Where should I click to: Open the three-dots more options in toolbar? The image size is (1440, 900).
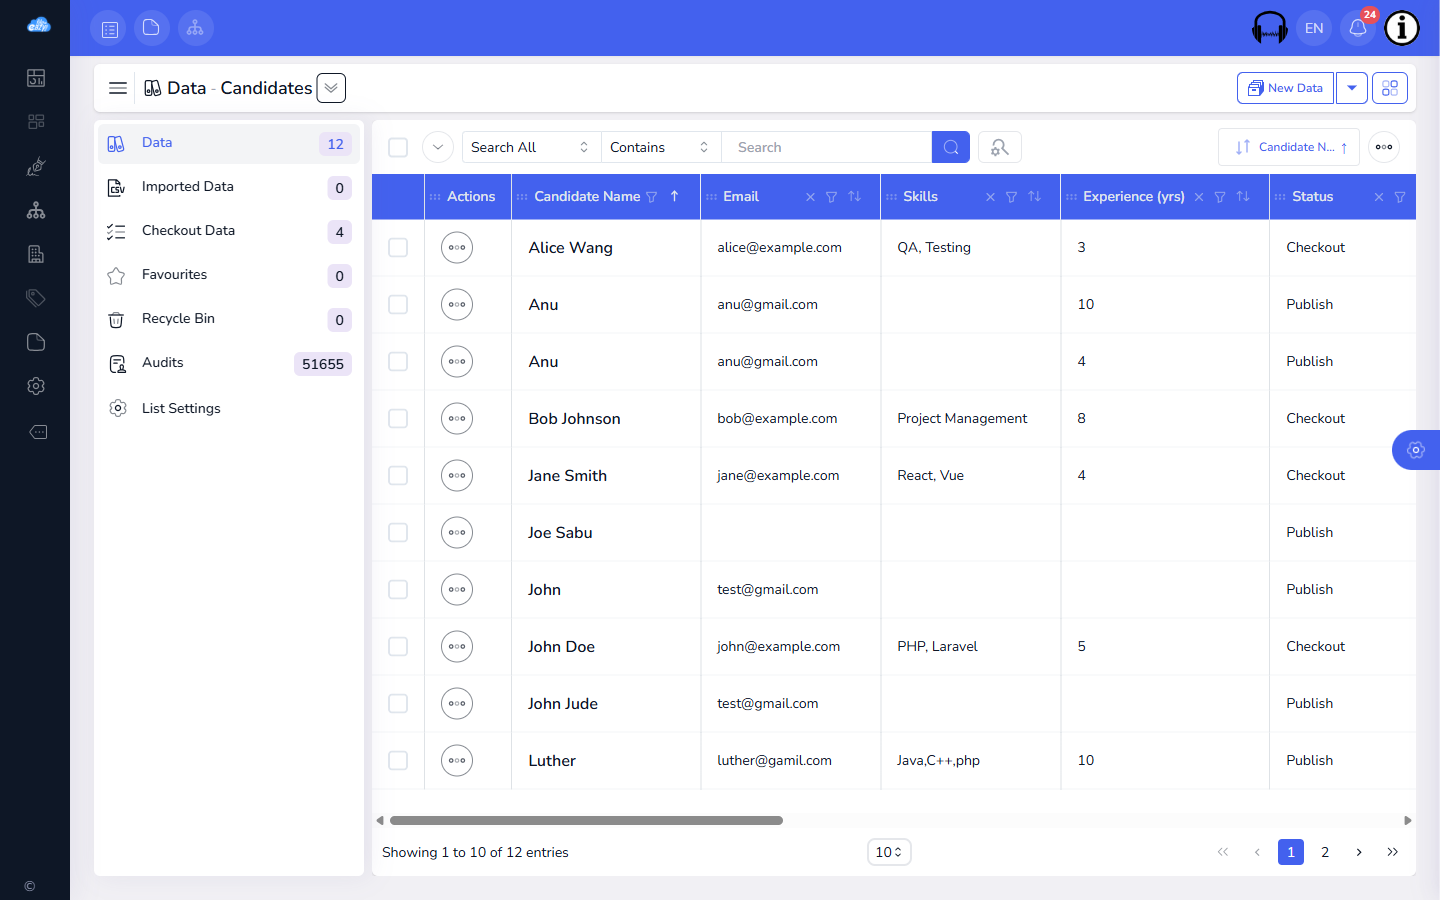tap(1384, 147)
